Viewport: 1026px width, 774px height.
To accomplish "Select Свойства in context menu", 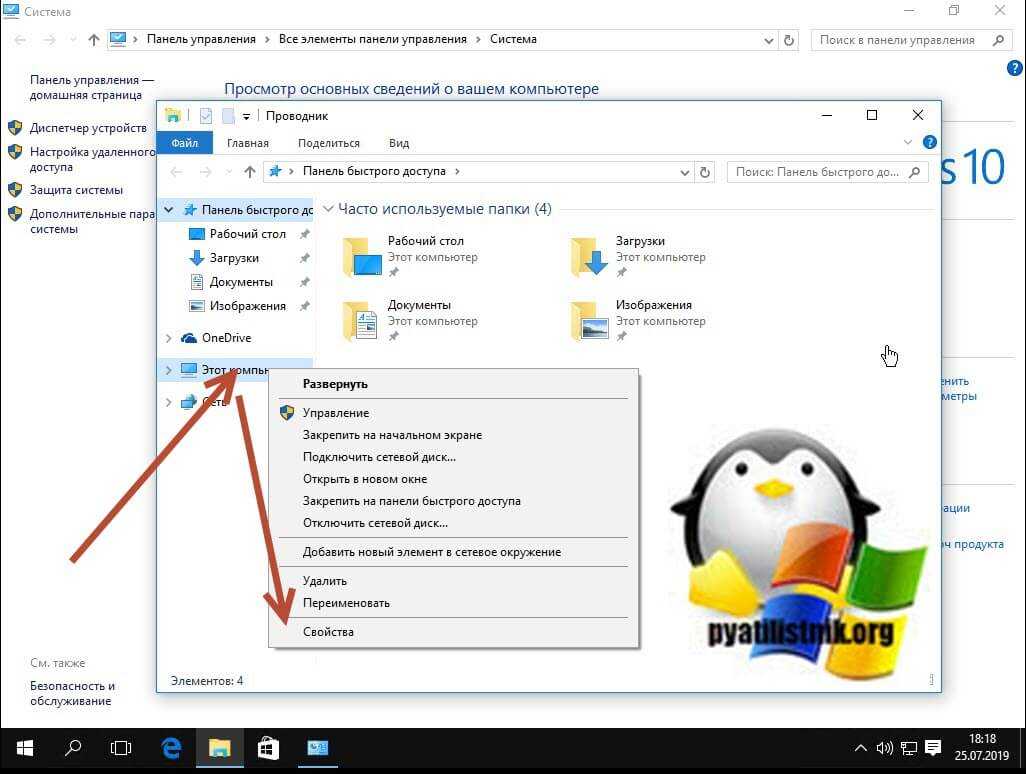I will pyautogui.click(x=328, y=632).
